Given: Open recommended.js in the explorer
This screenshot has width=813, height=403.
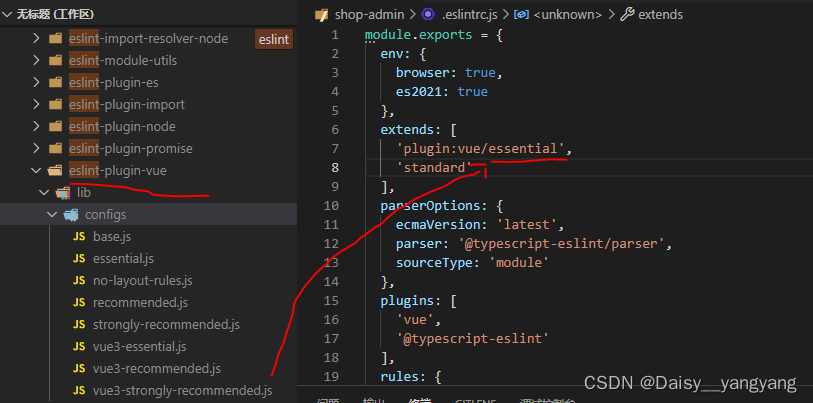Looking at the screenshot, I should pyautogui.click(x=141, y=303).
